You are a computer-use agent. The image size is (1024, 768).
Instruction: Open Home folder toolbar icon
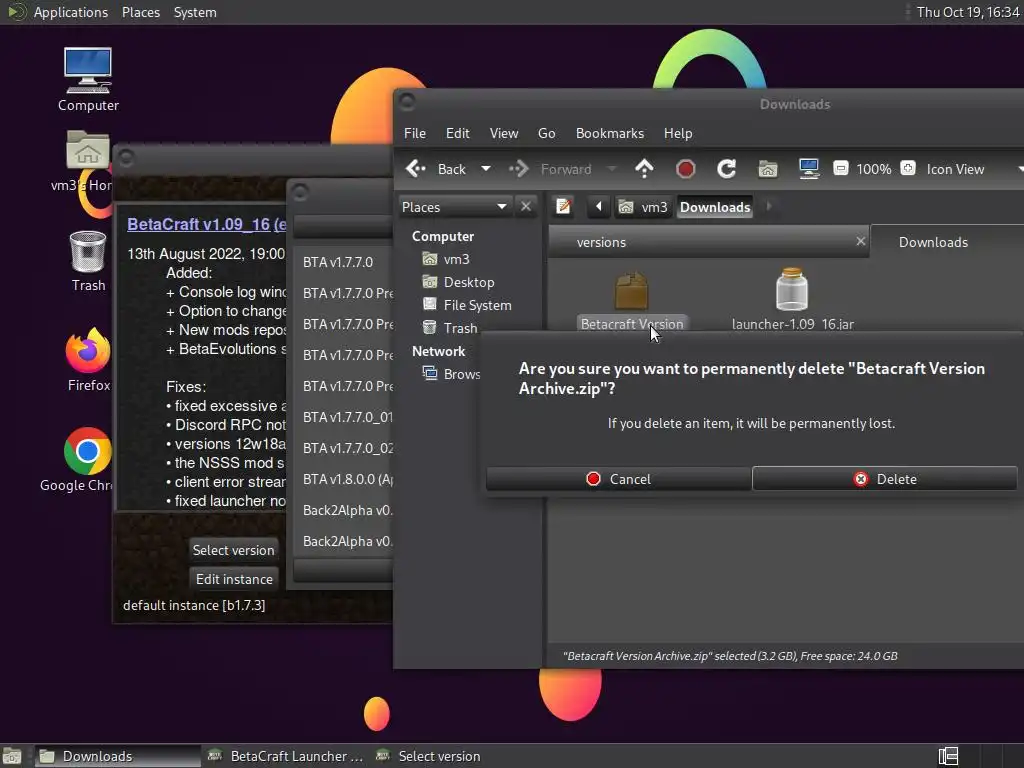coord(767,169)
